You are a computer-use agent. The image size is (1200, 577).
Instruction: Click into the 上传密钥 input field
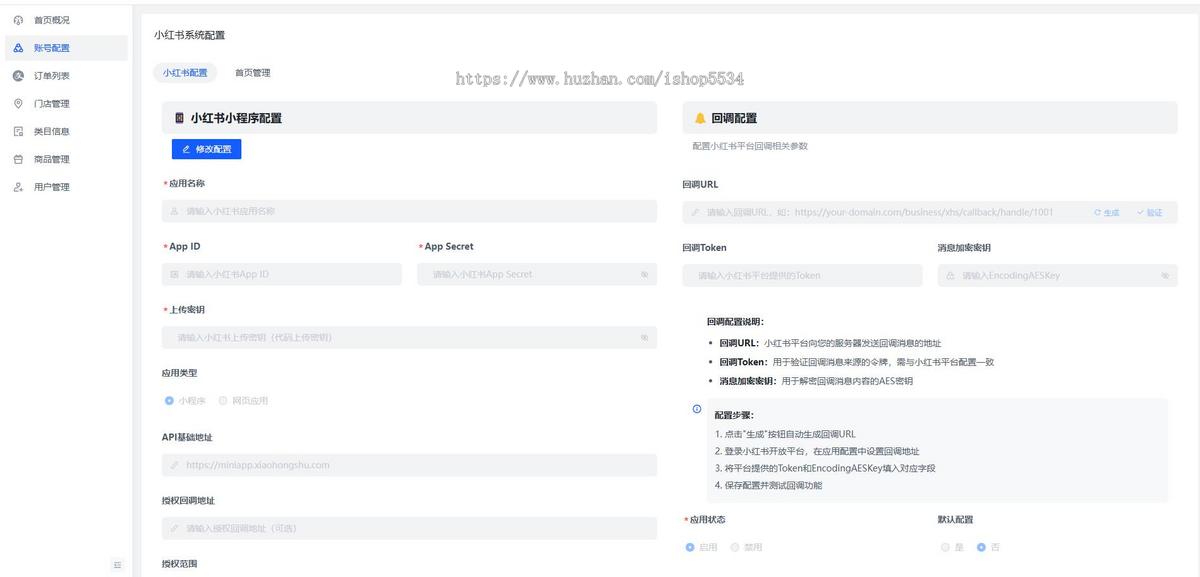pyautogui.click(x=409, y=338)
